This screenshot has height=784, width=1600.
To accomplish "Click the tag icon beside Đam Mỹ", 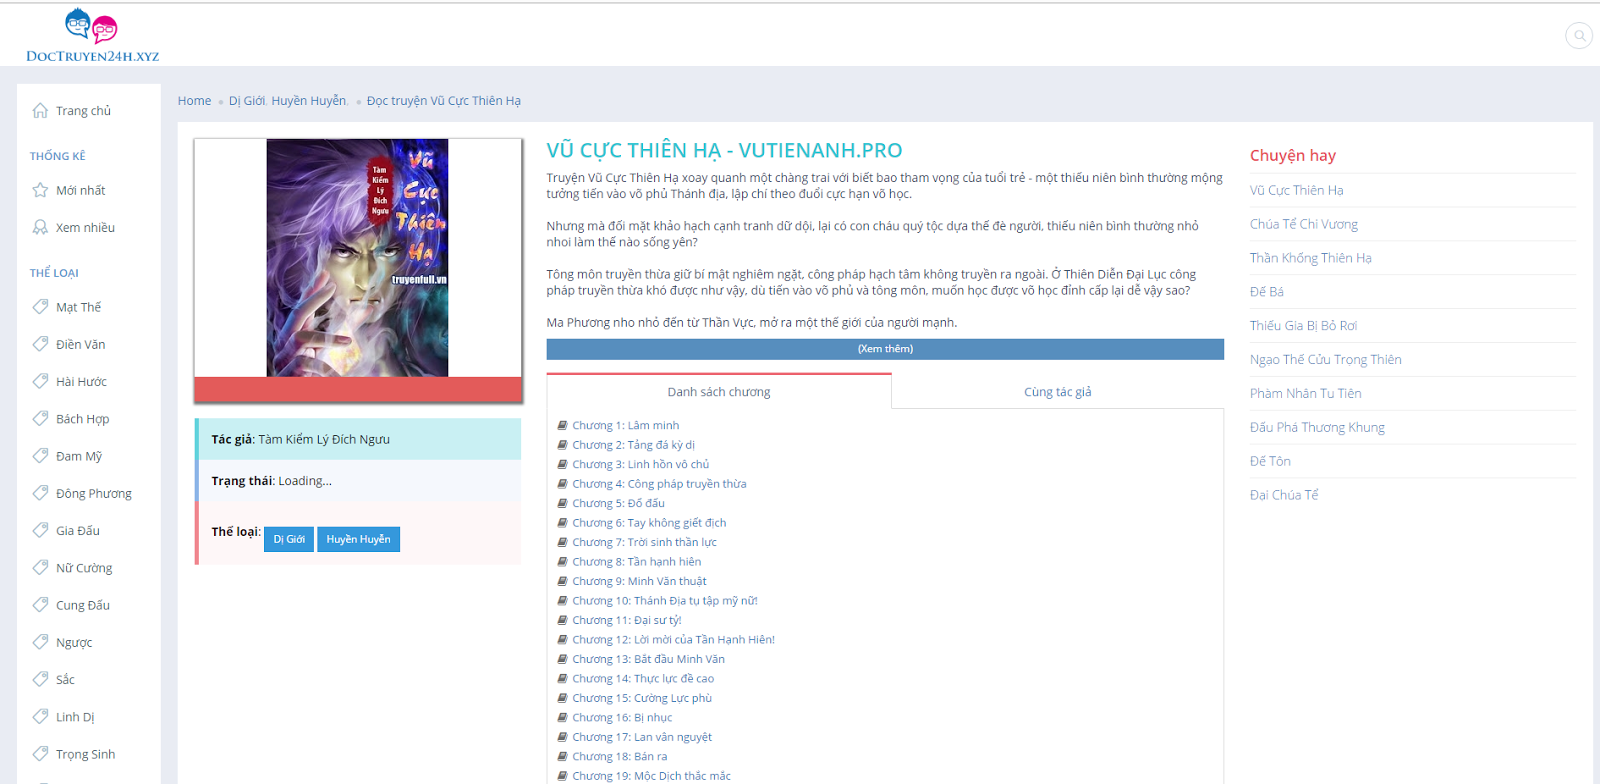I will [x=40, y=455].
